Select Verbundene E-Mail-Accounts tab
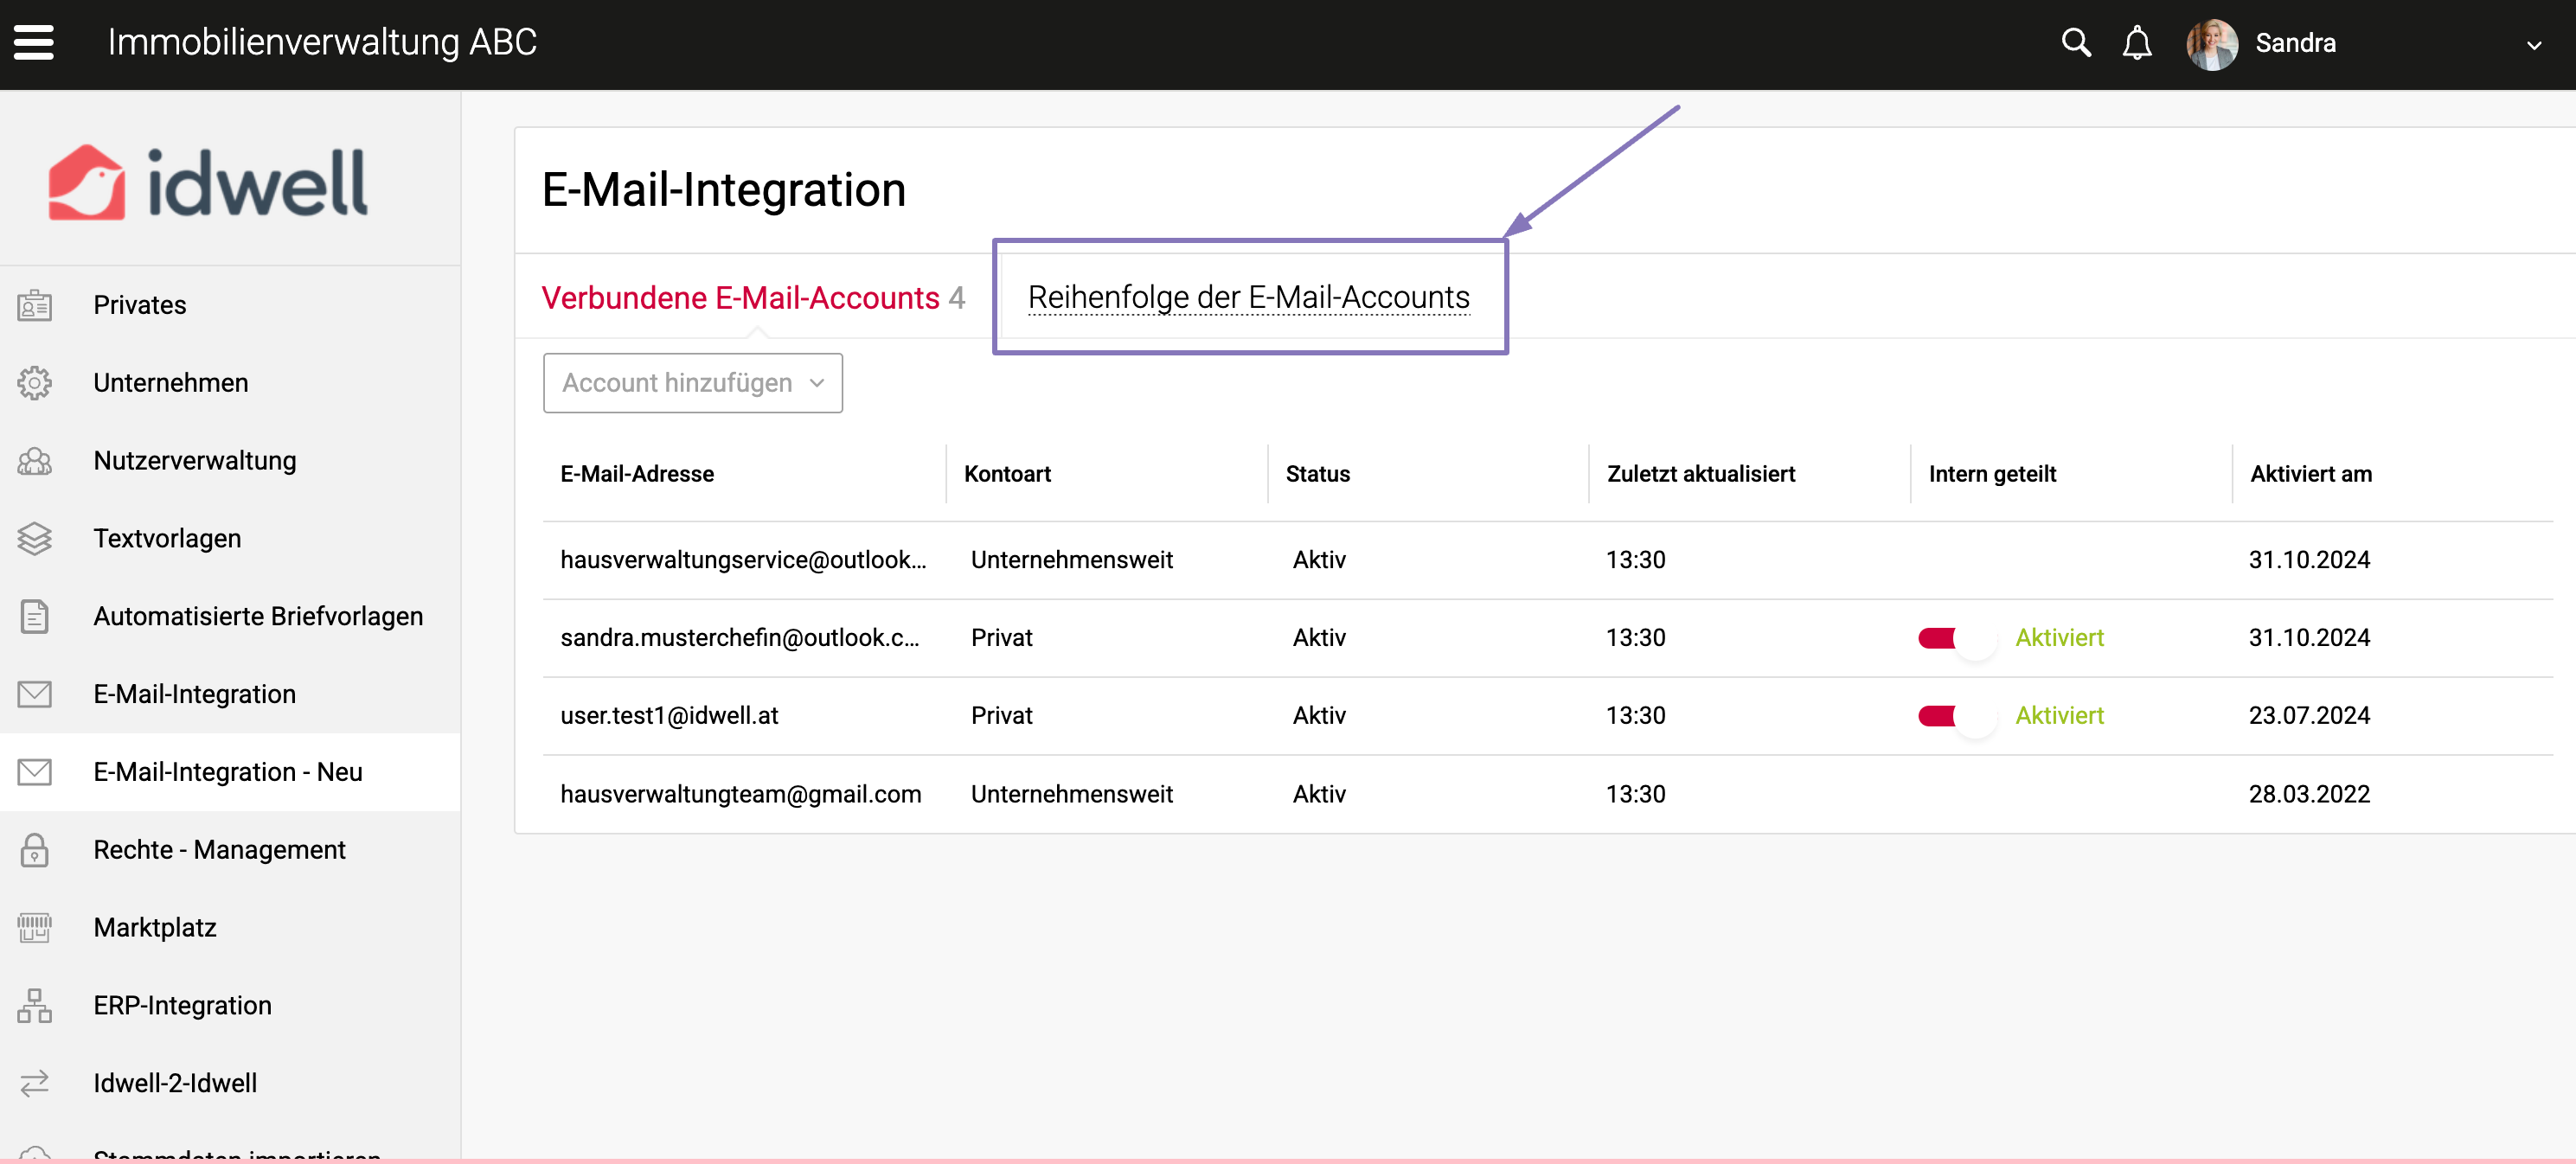 coord(740,298)
